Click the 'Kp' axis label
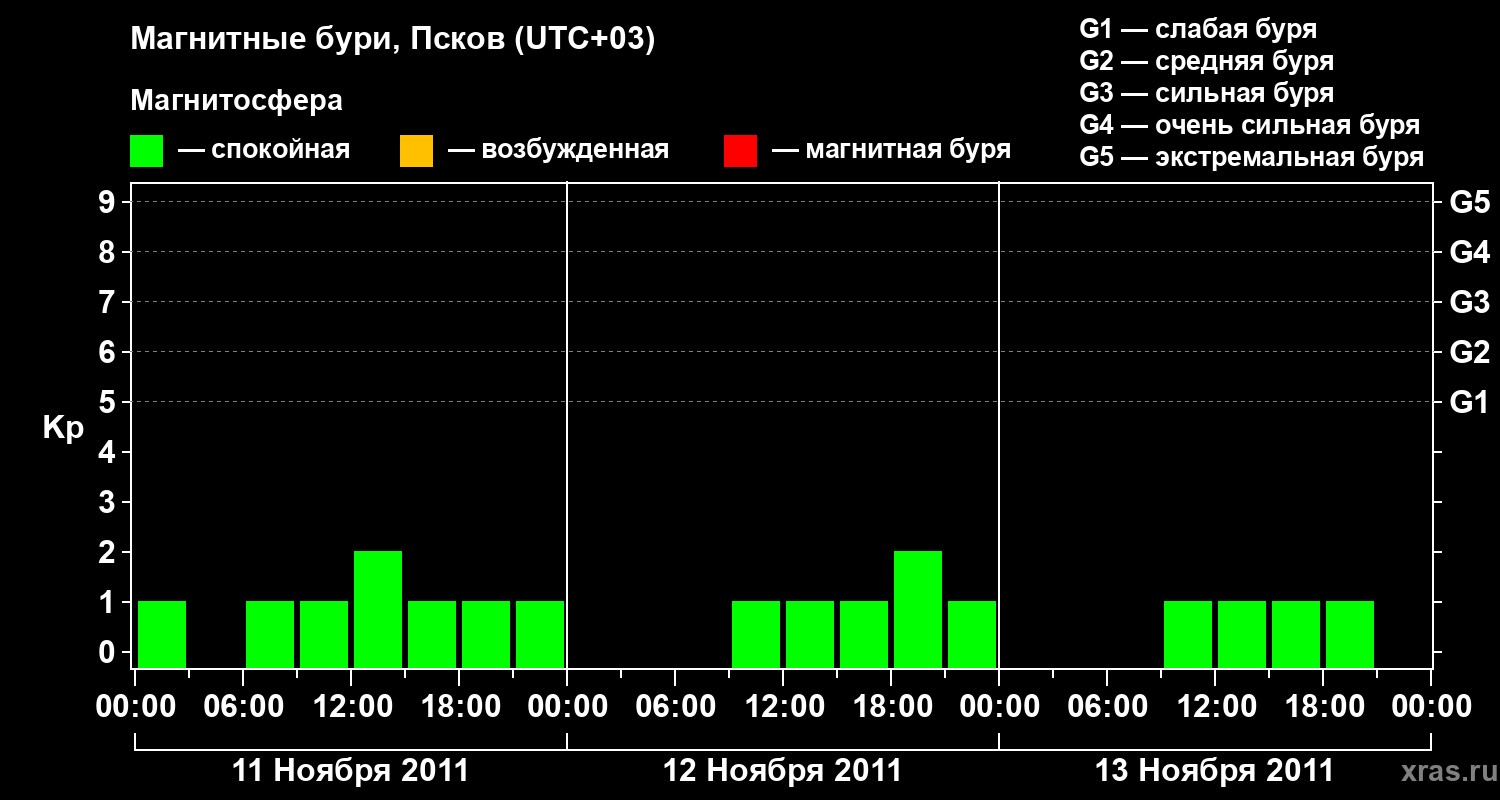The image size is (1500, 800). (63, 428)
